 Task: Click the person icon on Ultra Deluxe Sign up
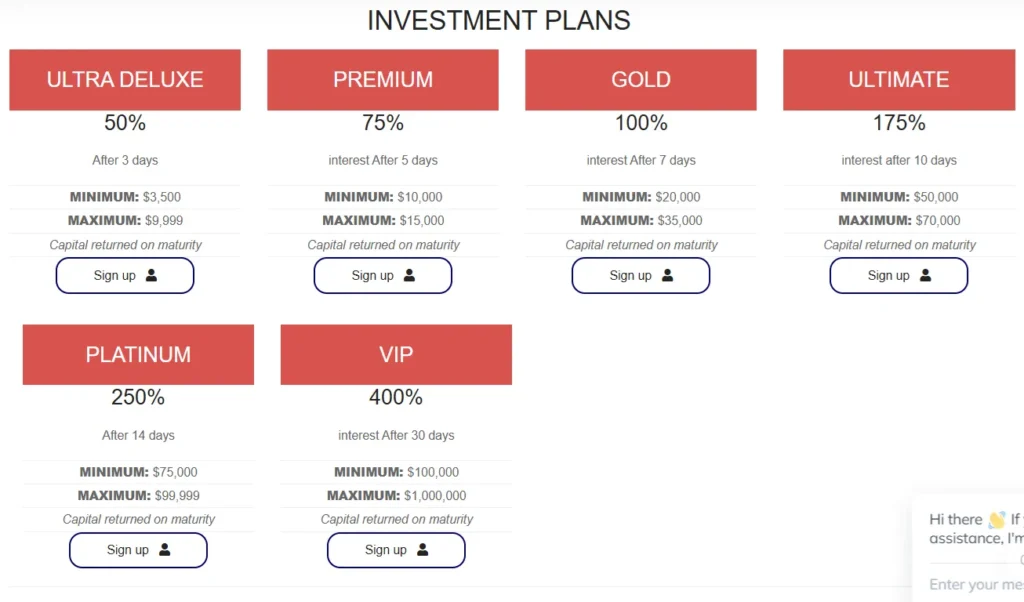151,276
